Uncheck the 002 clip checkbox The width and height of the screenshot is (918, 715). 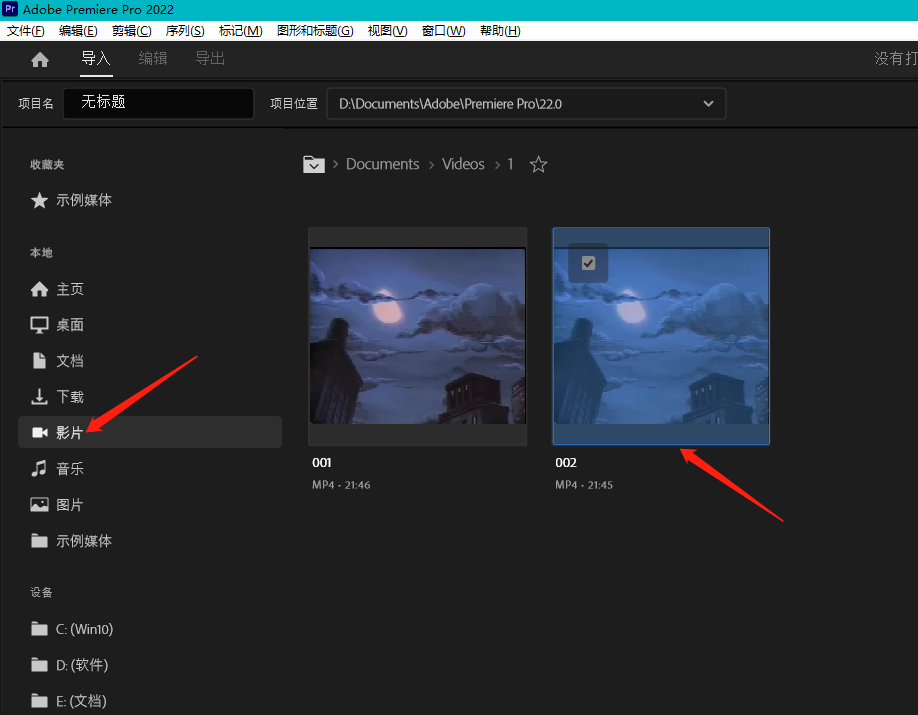[588, 263]
